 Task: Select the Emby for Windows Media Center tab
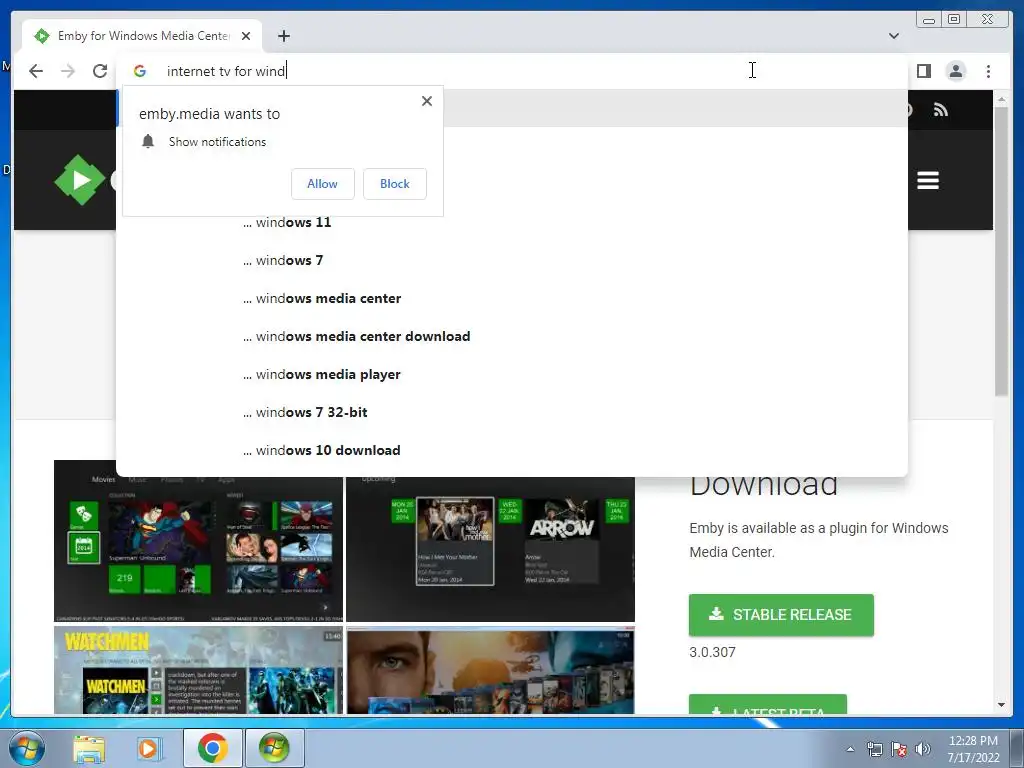click(142, 36)
